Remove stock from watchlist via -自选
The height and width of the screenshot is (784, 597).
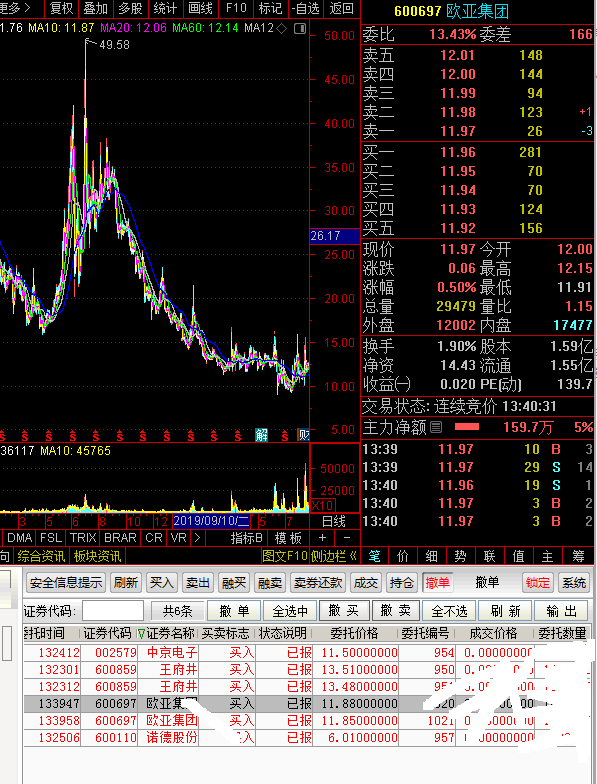(x=307, y=8)
